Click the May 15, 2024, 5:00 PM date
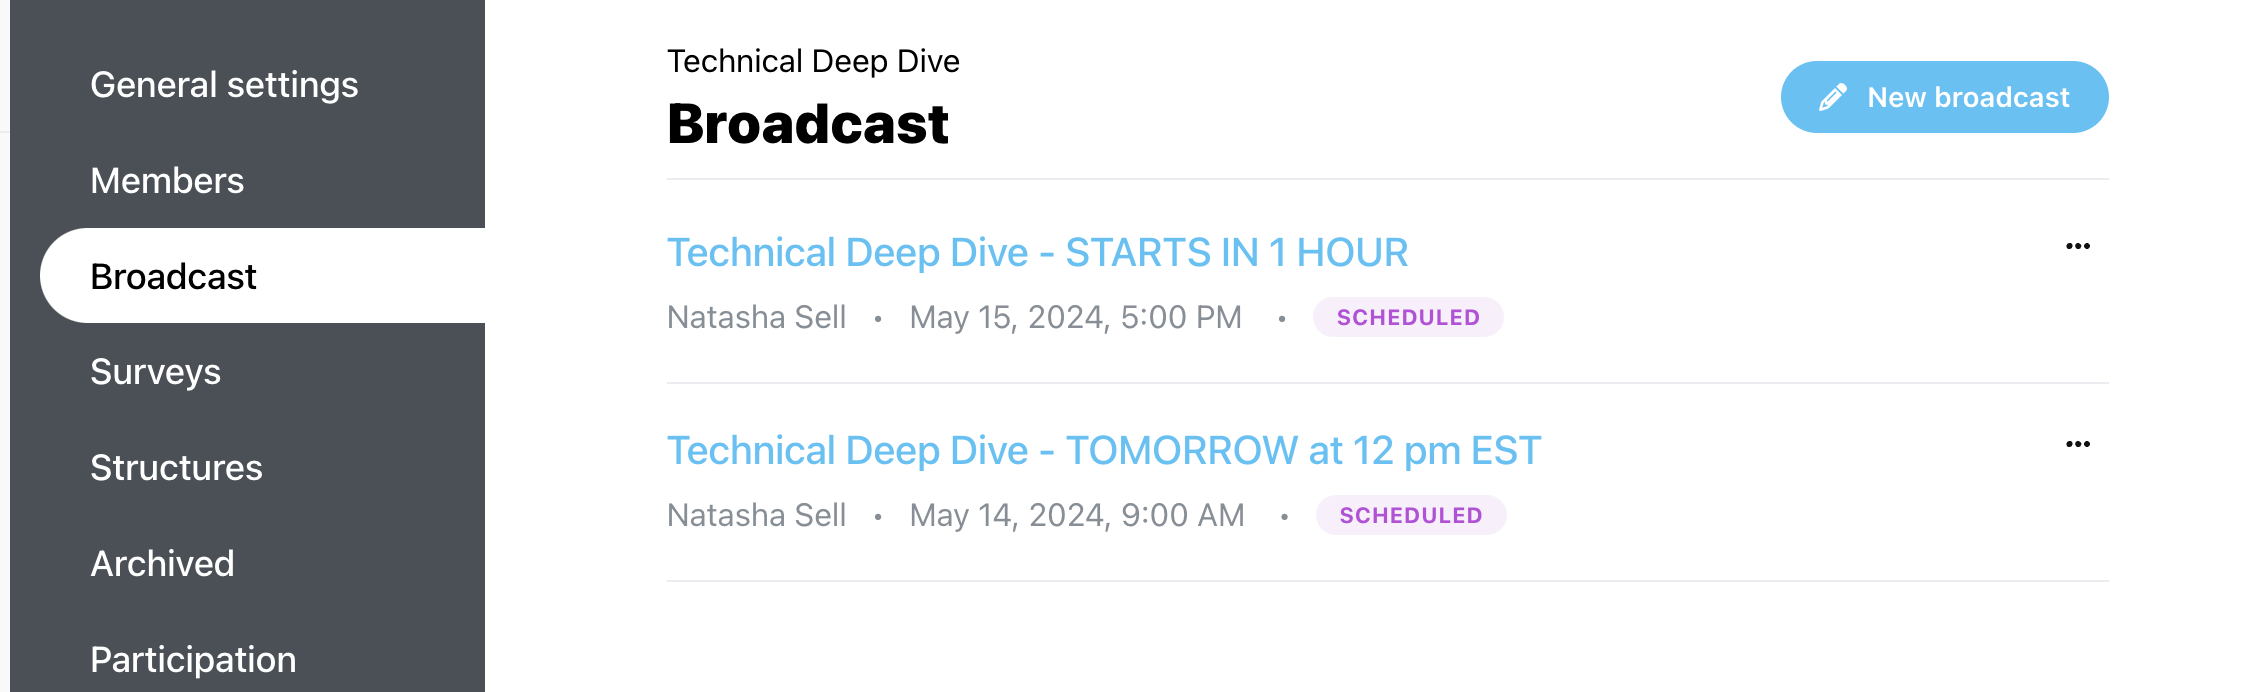This screenshot has width=2250, height=692. (x=1075, y=317)
